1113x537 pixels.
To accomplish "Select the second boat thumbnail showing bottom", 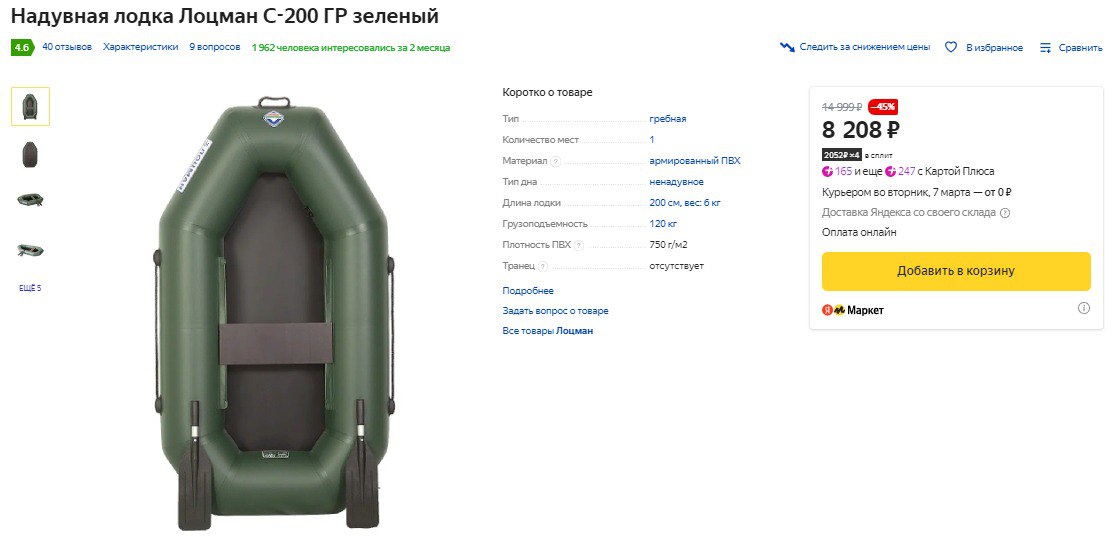I will click(x=30, y=154).
